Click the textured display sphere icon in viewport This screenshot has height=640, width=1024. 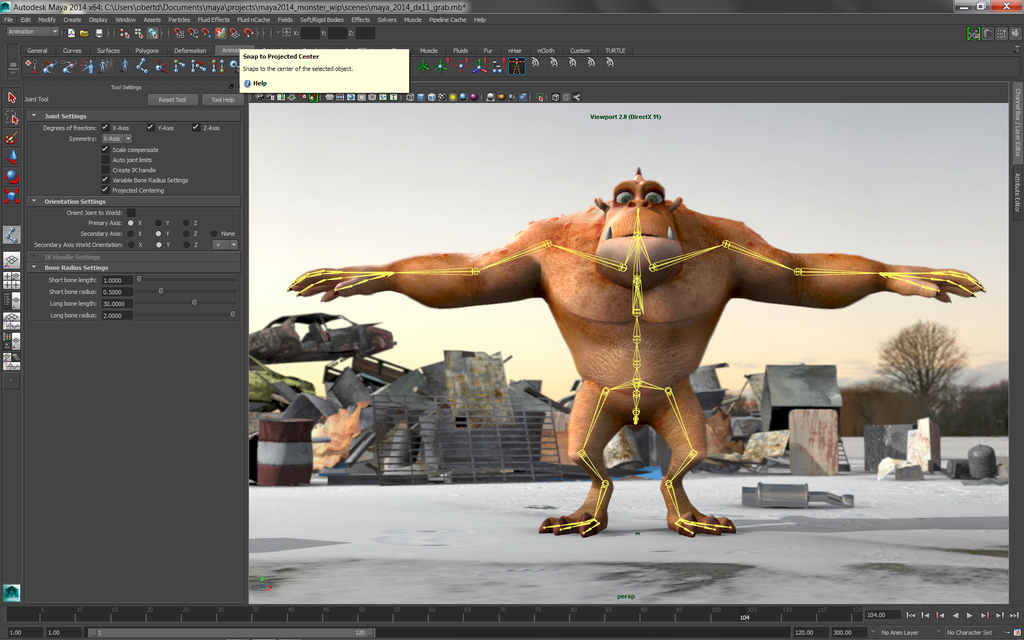[442, 97]
